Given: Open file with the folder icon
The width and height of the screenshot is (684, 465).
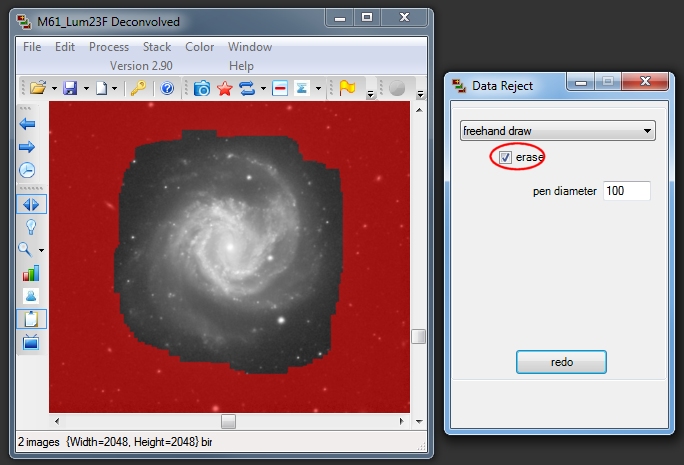Looking at the screenshot, I should click(x=38, y=88).
